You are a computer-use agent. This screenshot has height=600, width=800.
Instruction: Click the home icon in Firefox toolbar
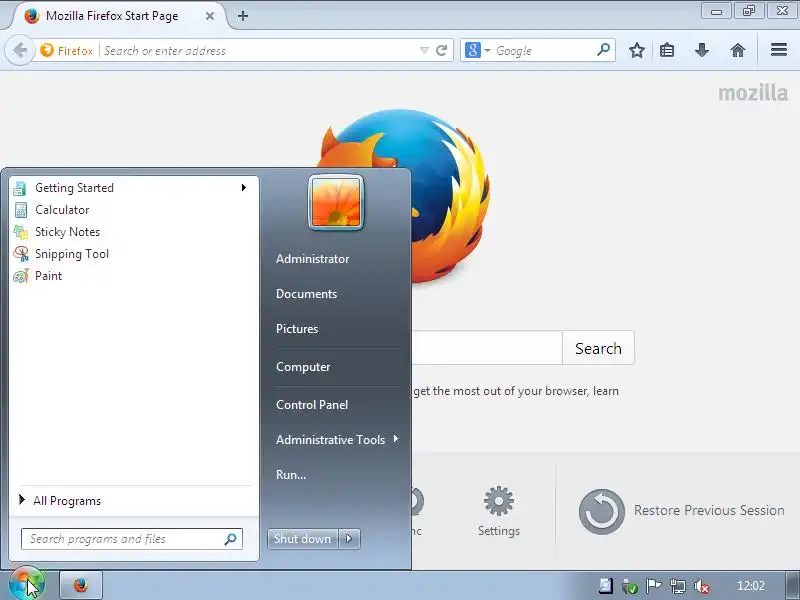(738, 51)
